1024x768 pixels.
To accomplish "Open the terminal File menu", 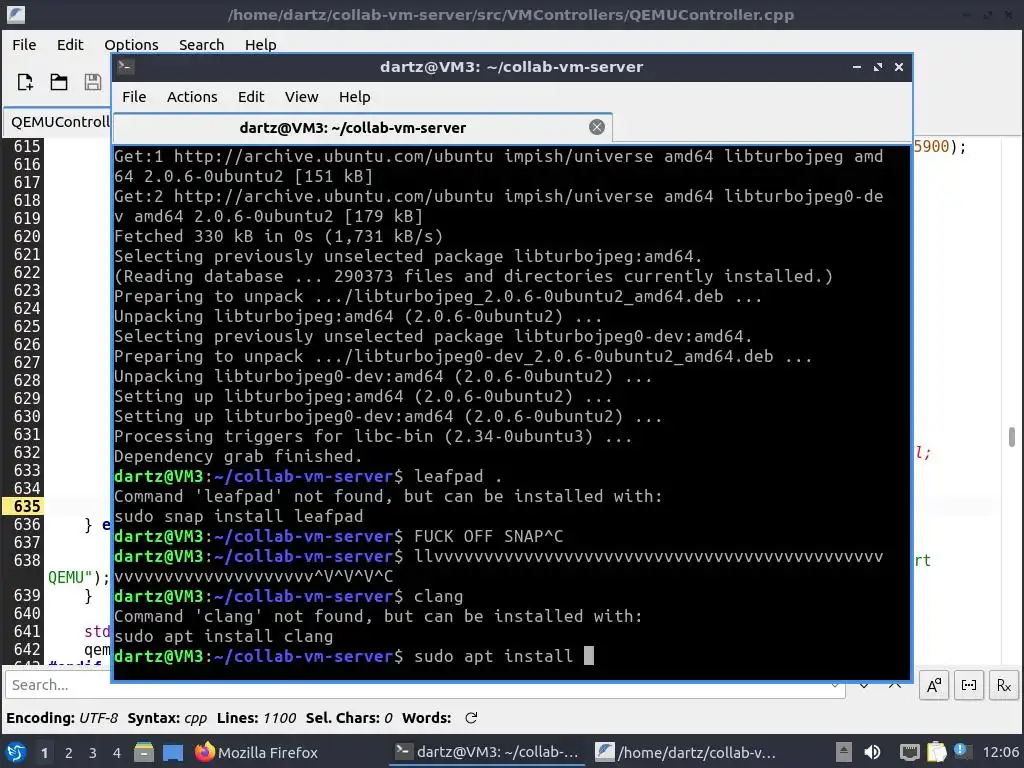I will tap(134, 97).
